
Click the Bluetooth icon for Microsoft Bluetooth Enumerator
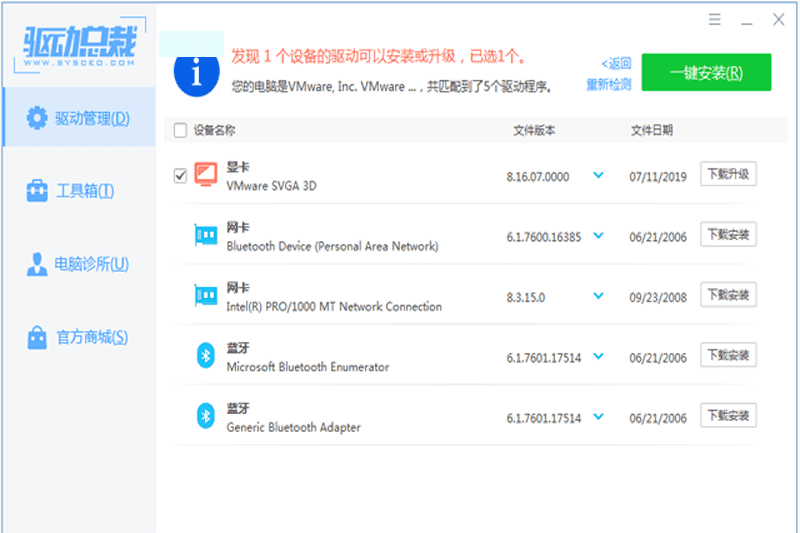[205, 355]
